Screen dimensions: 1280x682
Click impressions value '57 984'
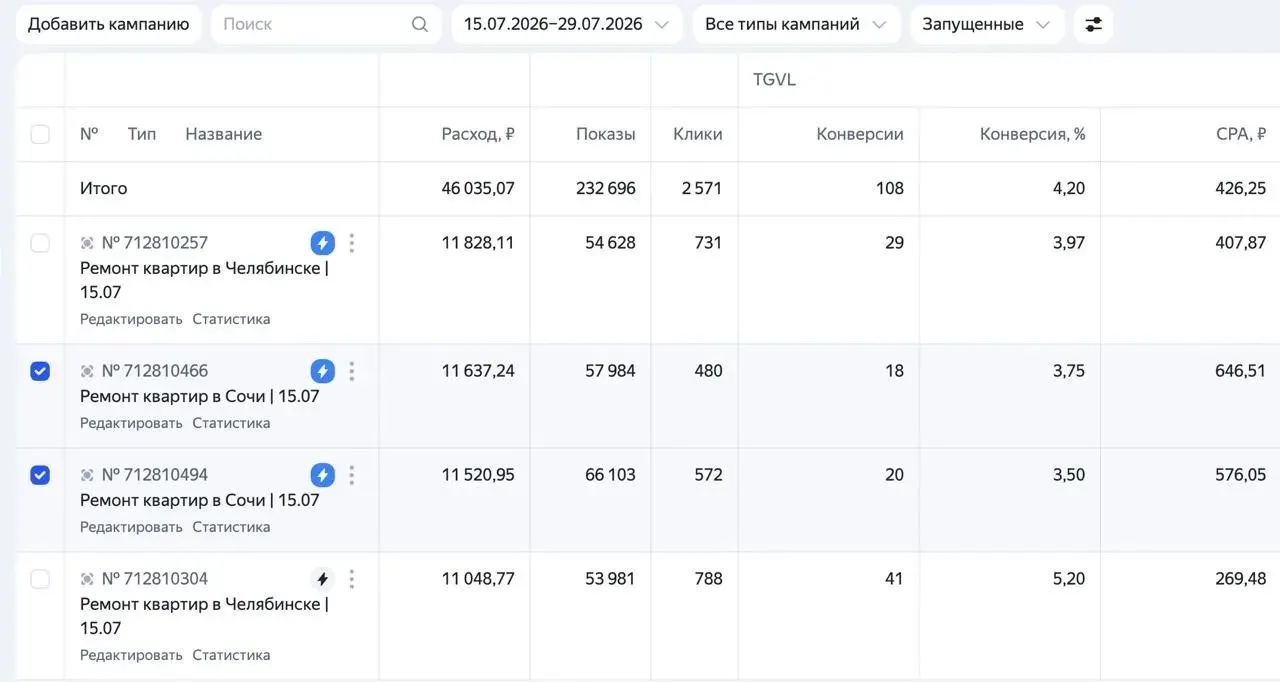tap(610, 371)
